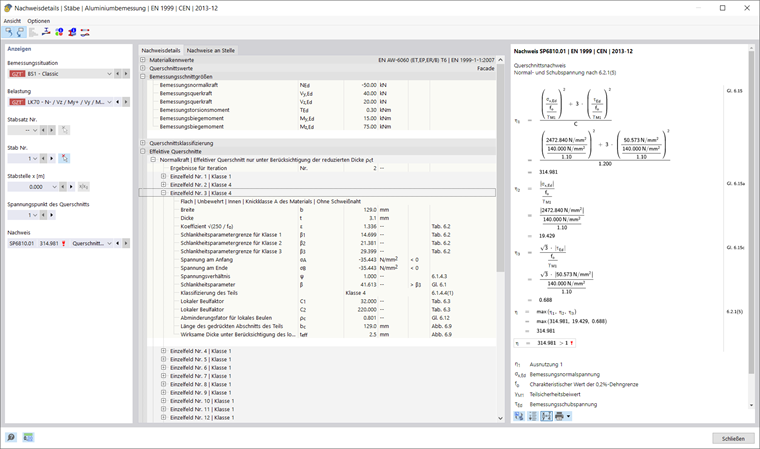Select Ergebnisse für Iteration row
The height and width of the screenshot is (449, 760).
point(321,168)
